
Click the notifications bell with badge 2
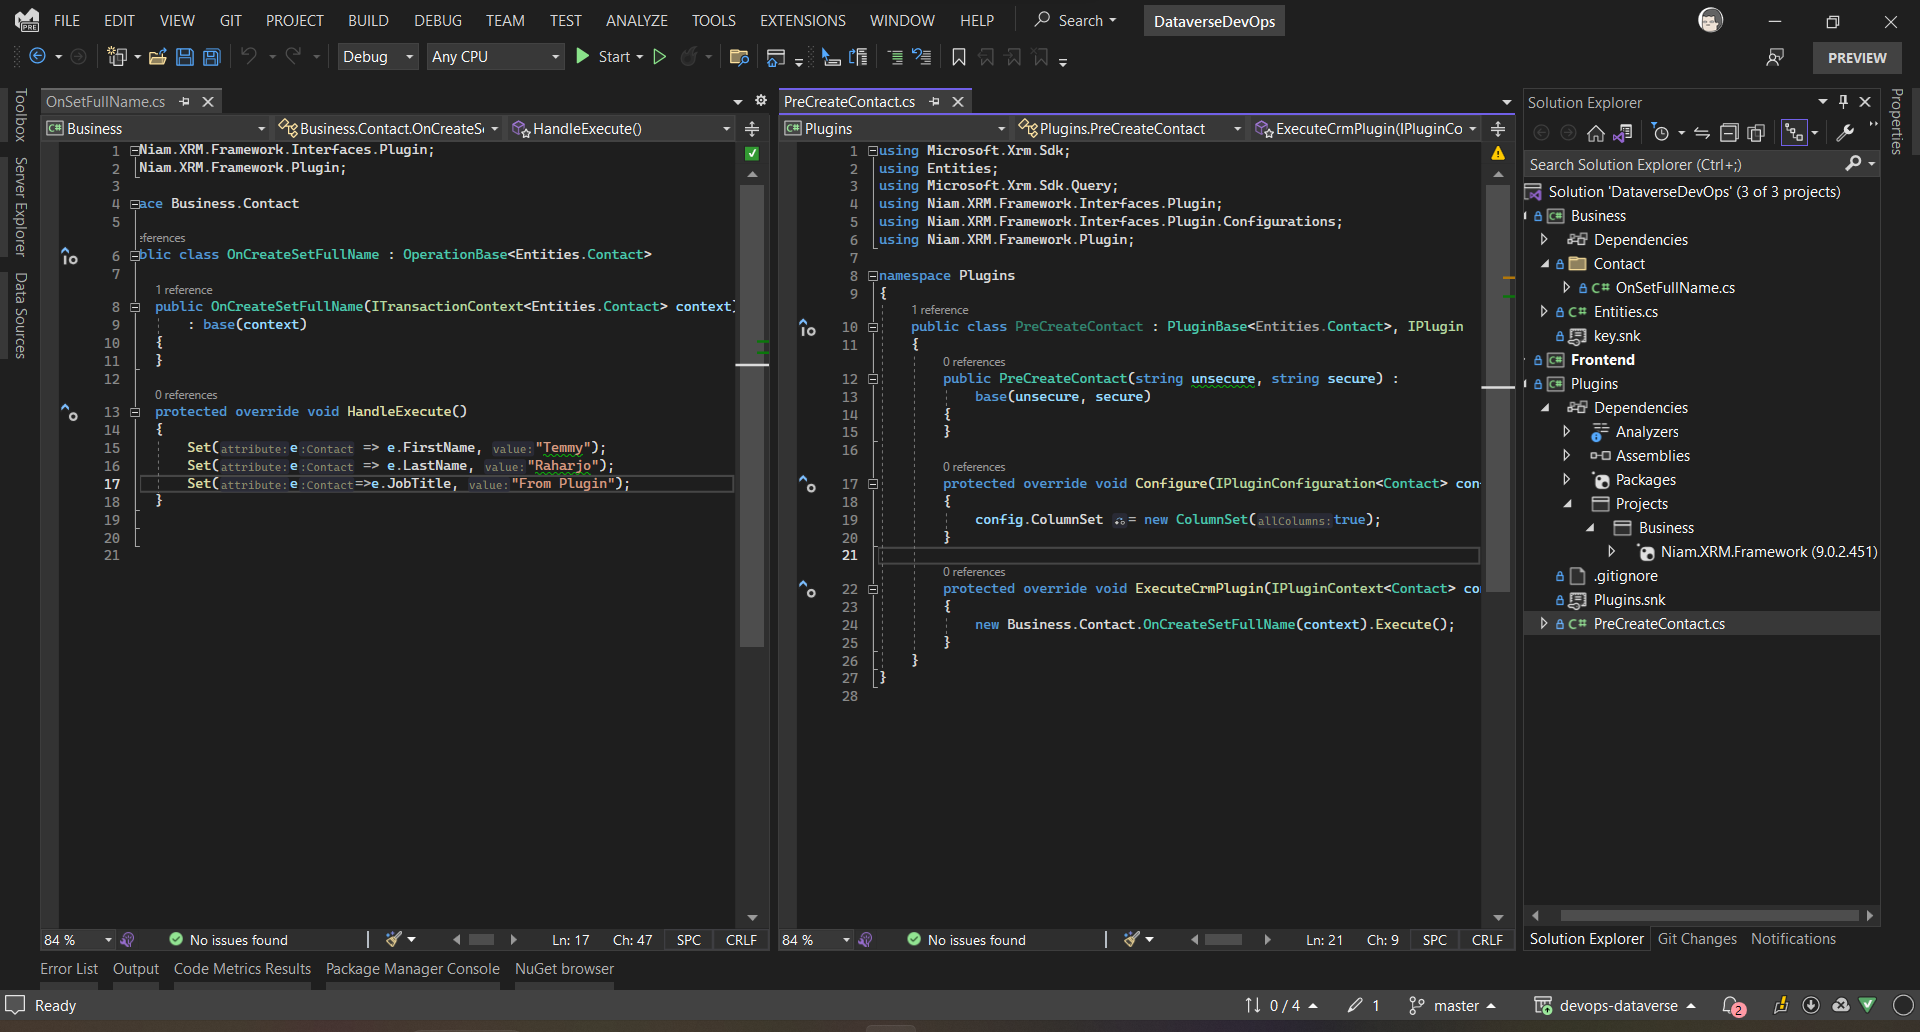coord(1733,1006)
